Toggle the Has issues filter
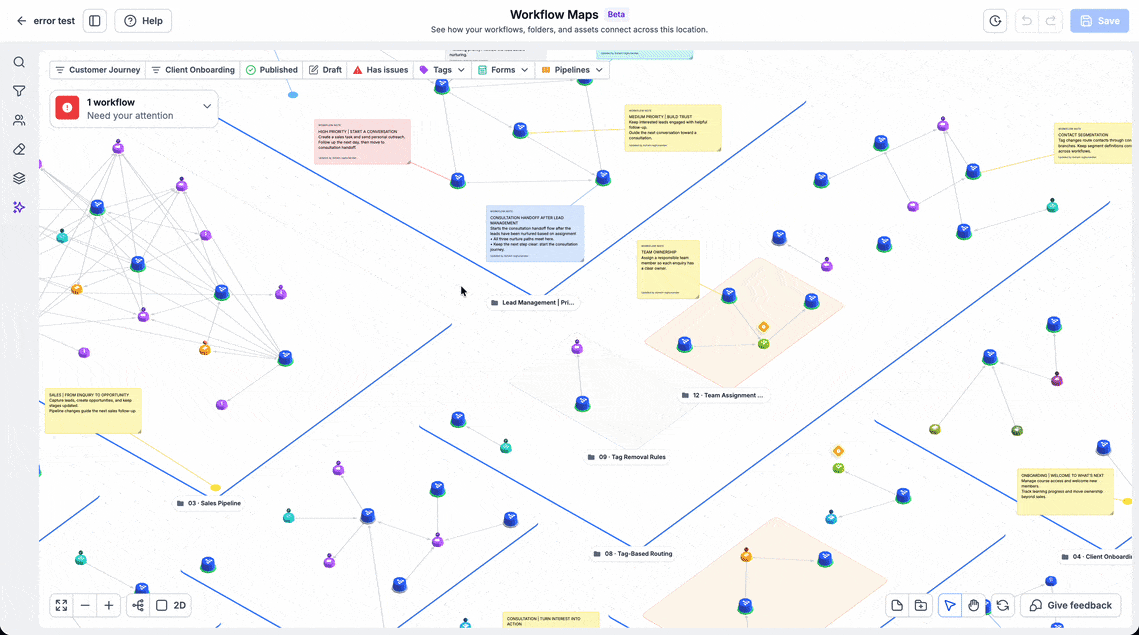Image resolution: width=1139 pixels, height=635 pixels. (381, 70)
